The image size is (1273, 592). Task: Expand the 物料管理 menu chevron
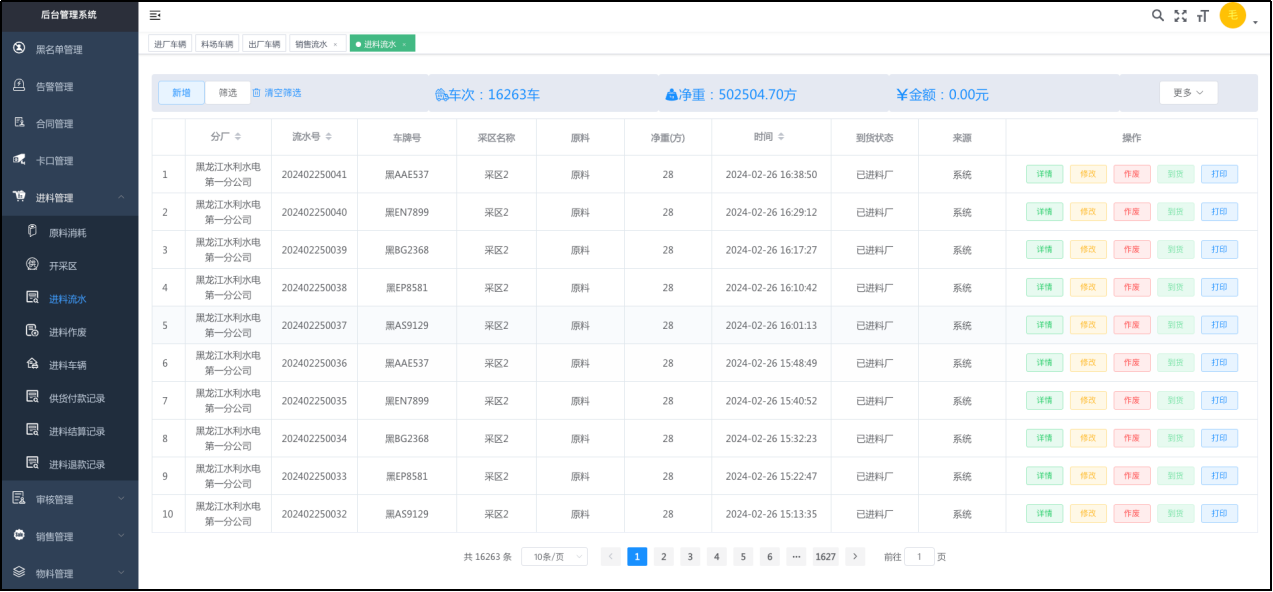click(x=121, y=572)
